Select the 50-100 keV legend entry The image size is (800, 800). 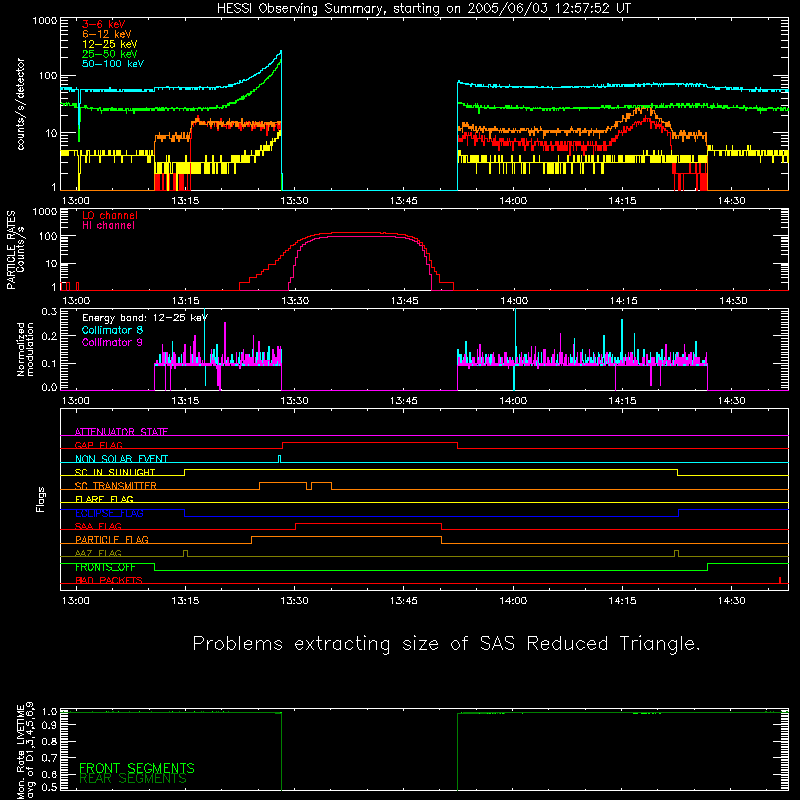(x=113, y=64)
